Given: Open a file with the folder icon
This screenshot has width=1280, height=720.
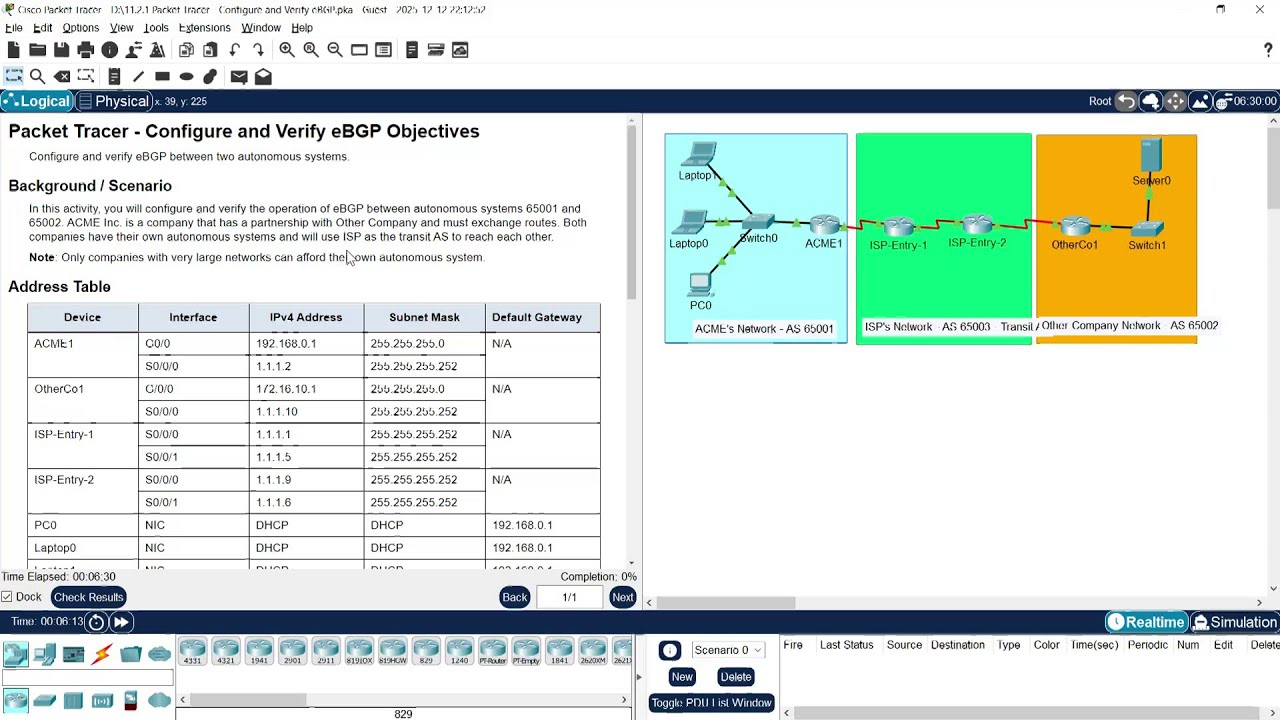Looking at the screenshot, I should [x=37, y=50].
